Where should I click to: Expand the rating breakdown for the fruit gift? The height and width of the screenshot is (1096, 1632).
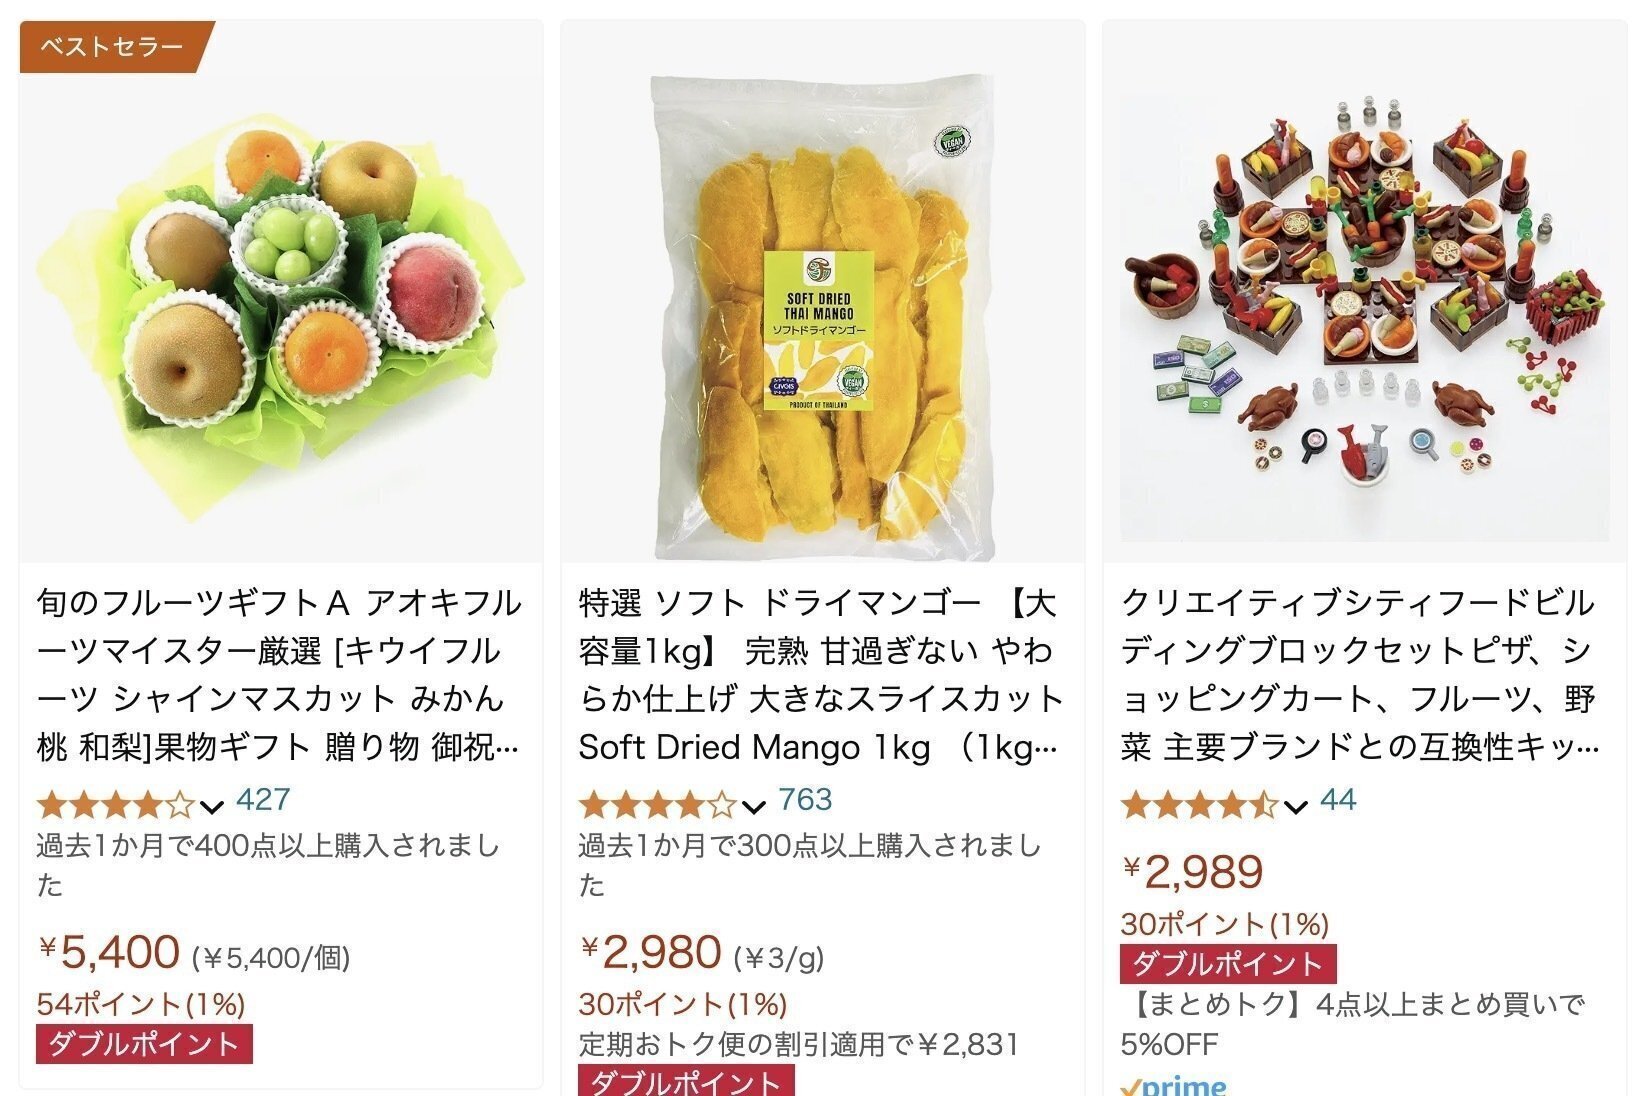(x=211, y=806)
